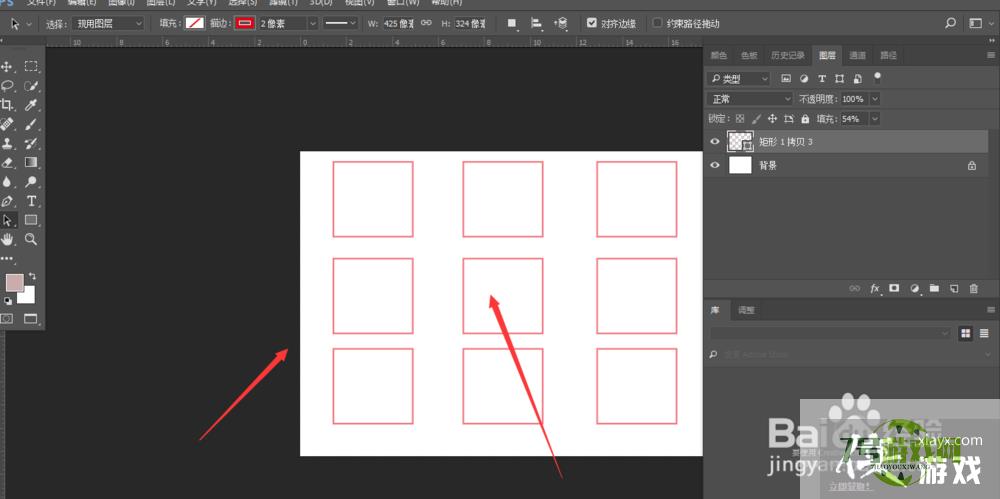Select the Blur tool
Image resolution: width=1000 pixels, height=499 pixels.
7,182
